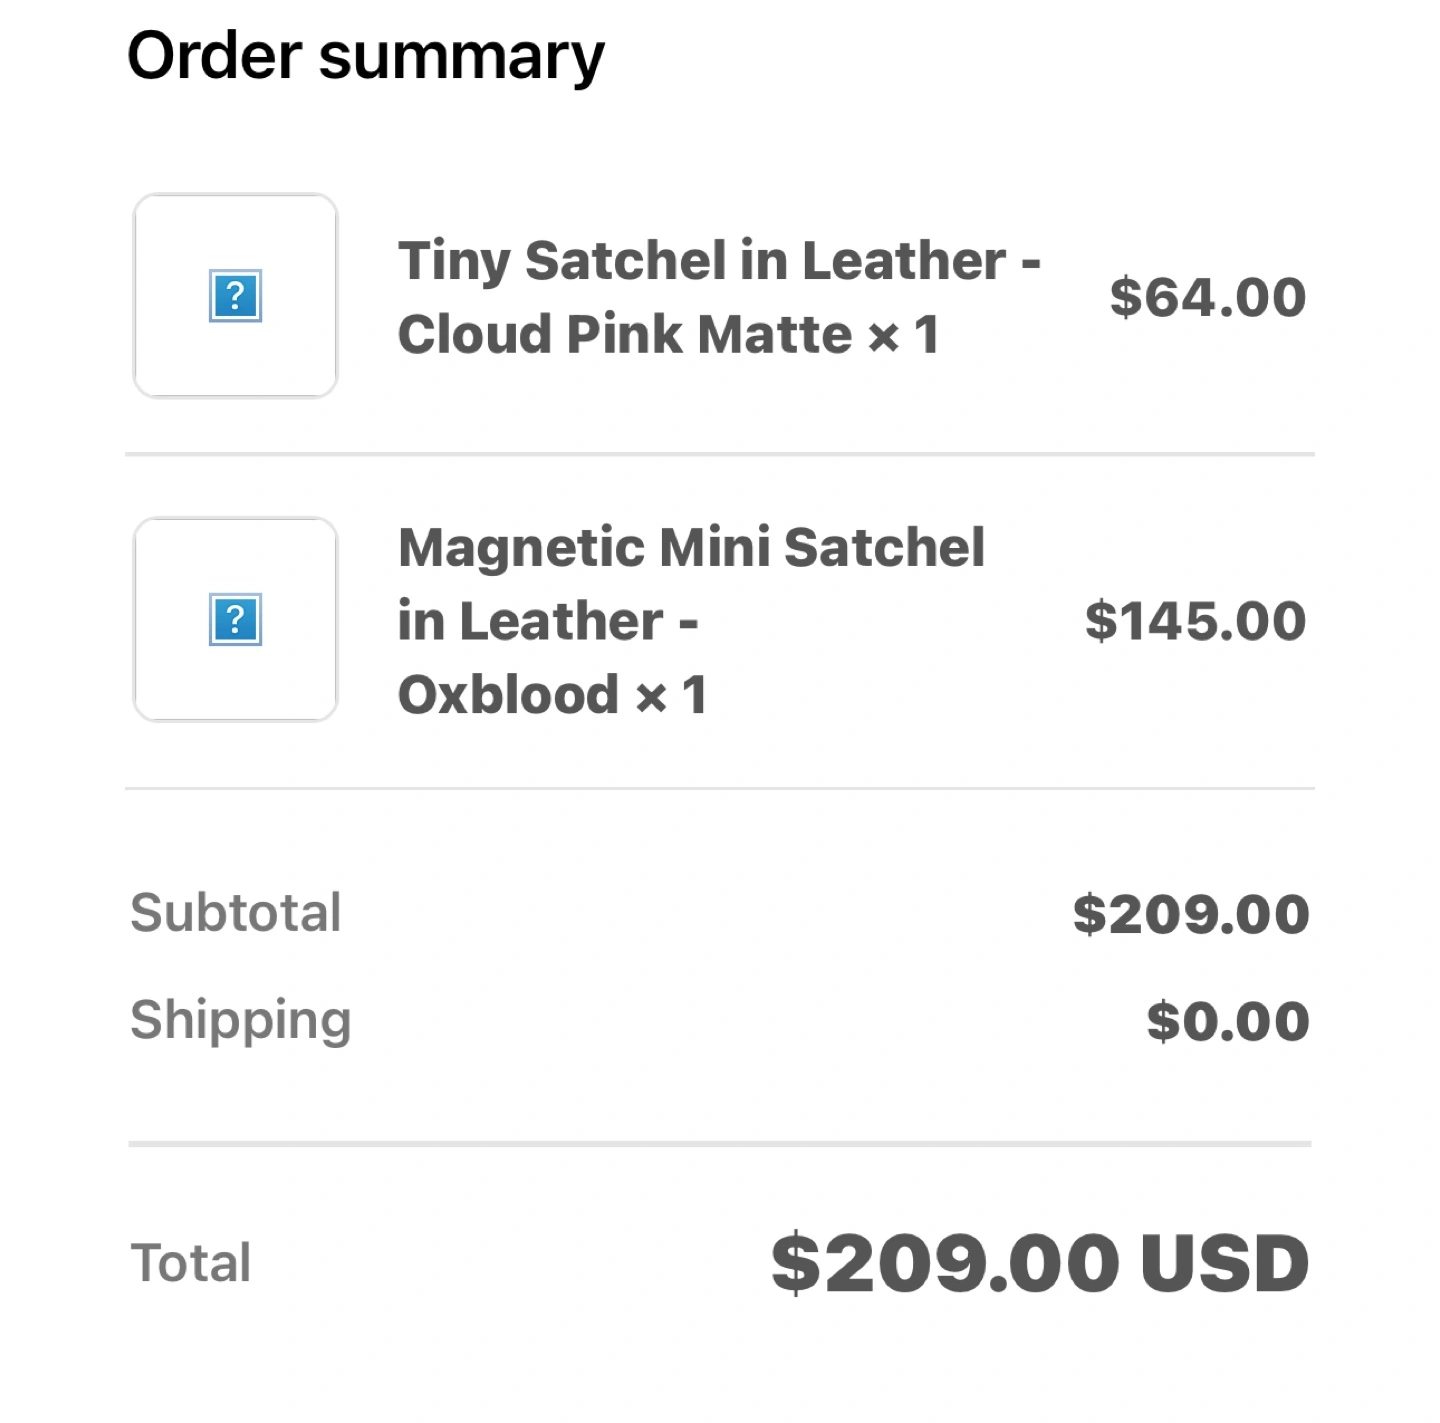Select the "Magnetic Mini Satchel" product title
The height and width of the screenshot is (1423, 1440).
[x=691, y=548]
